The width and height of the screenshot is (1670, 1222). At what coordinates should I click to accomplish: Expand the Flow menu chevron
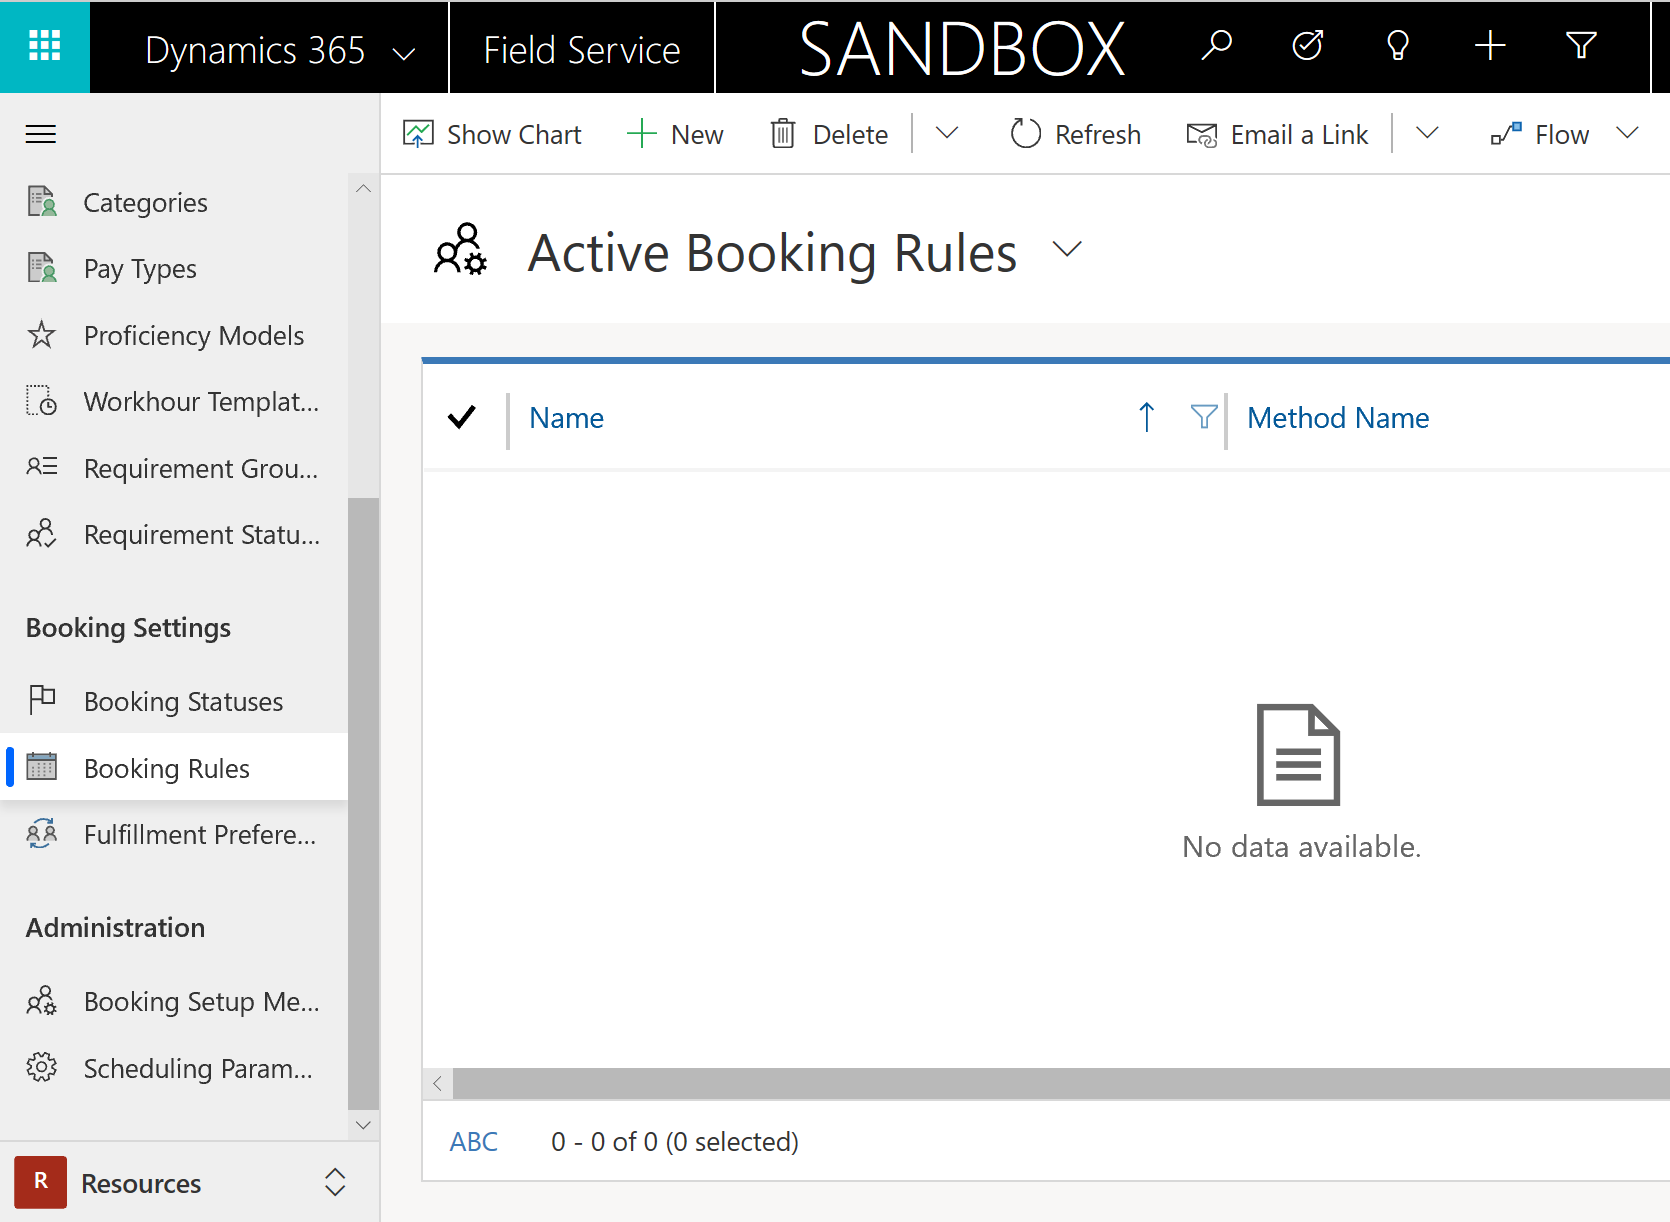point(1628,133)
